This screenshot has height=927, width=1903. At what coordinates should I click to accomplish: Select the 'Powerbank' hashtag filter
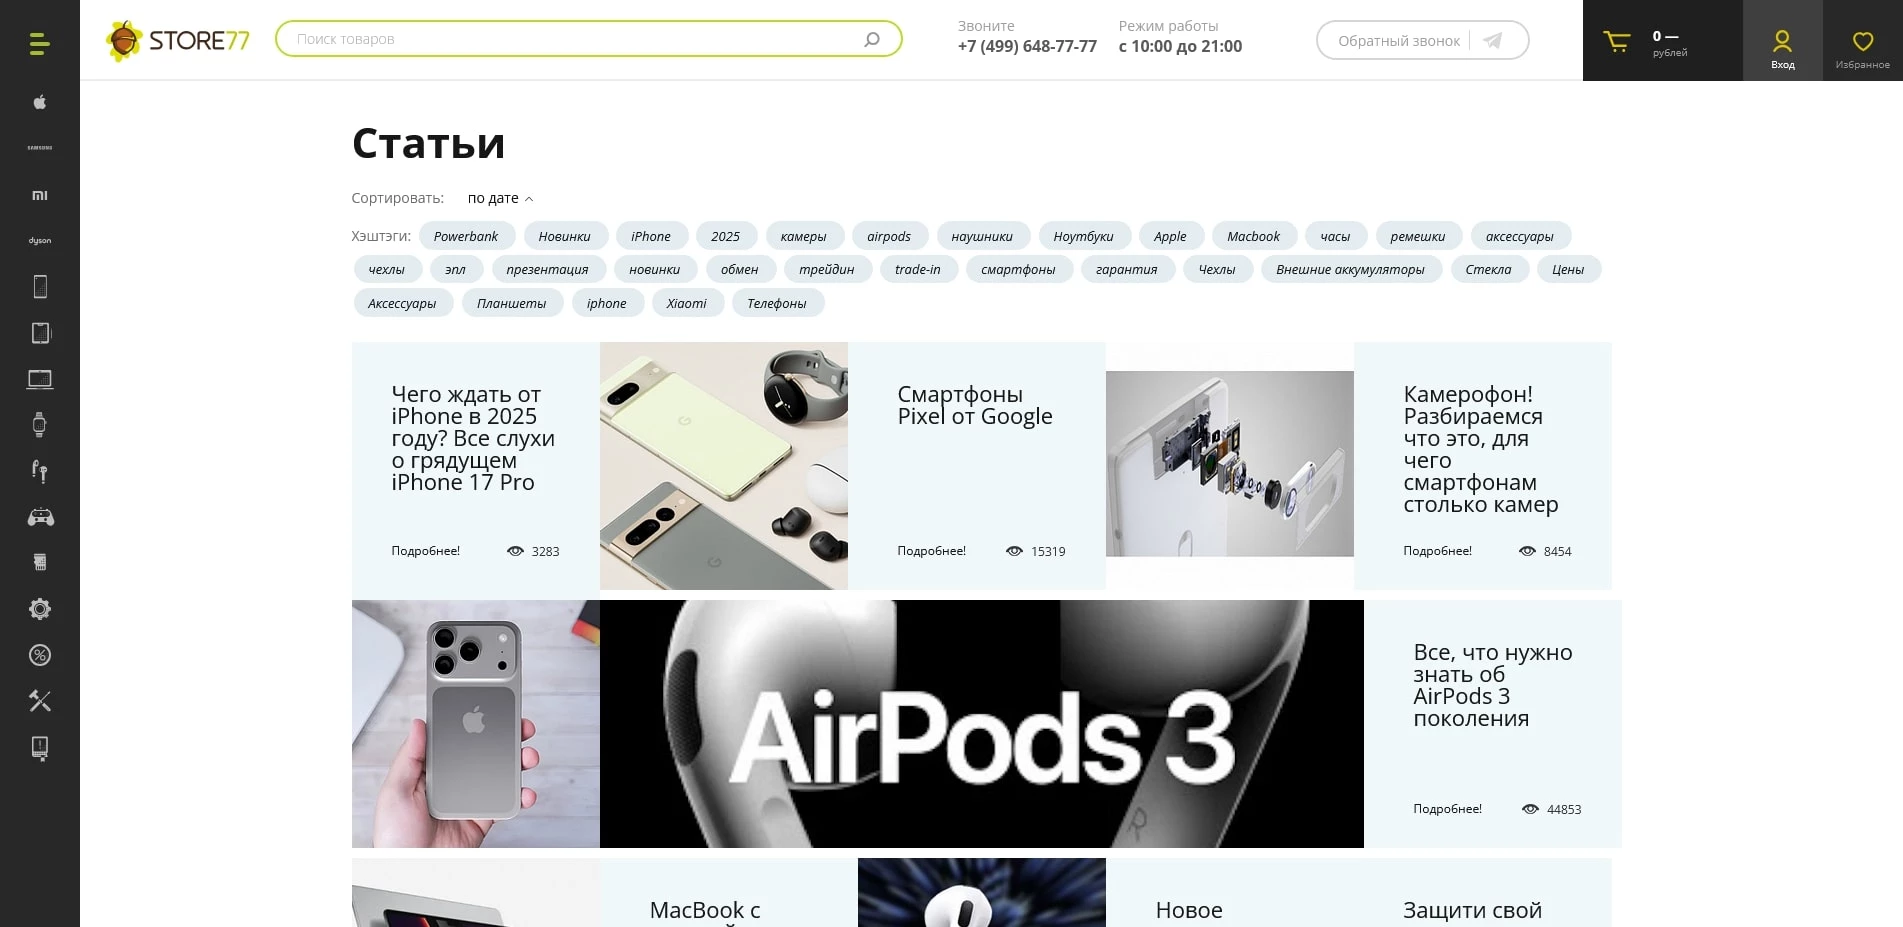466,236
